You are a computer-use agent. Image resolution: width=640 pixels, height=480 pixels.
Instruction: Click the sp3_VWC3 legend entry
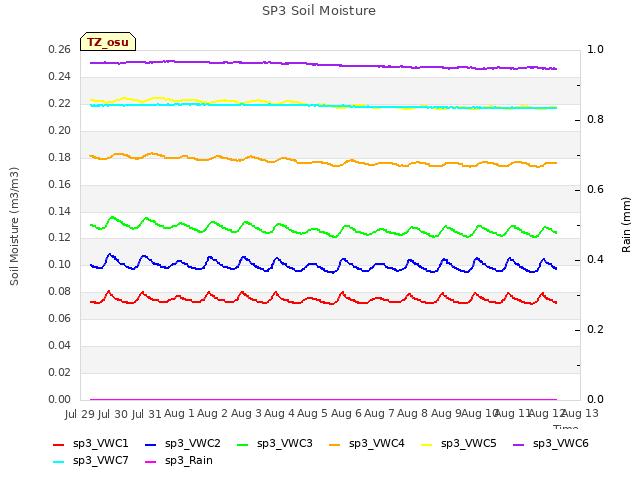pyautogui.click(x=274, y=444)
